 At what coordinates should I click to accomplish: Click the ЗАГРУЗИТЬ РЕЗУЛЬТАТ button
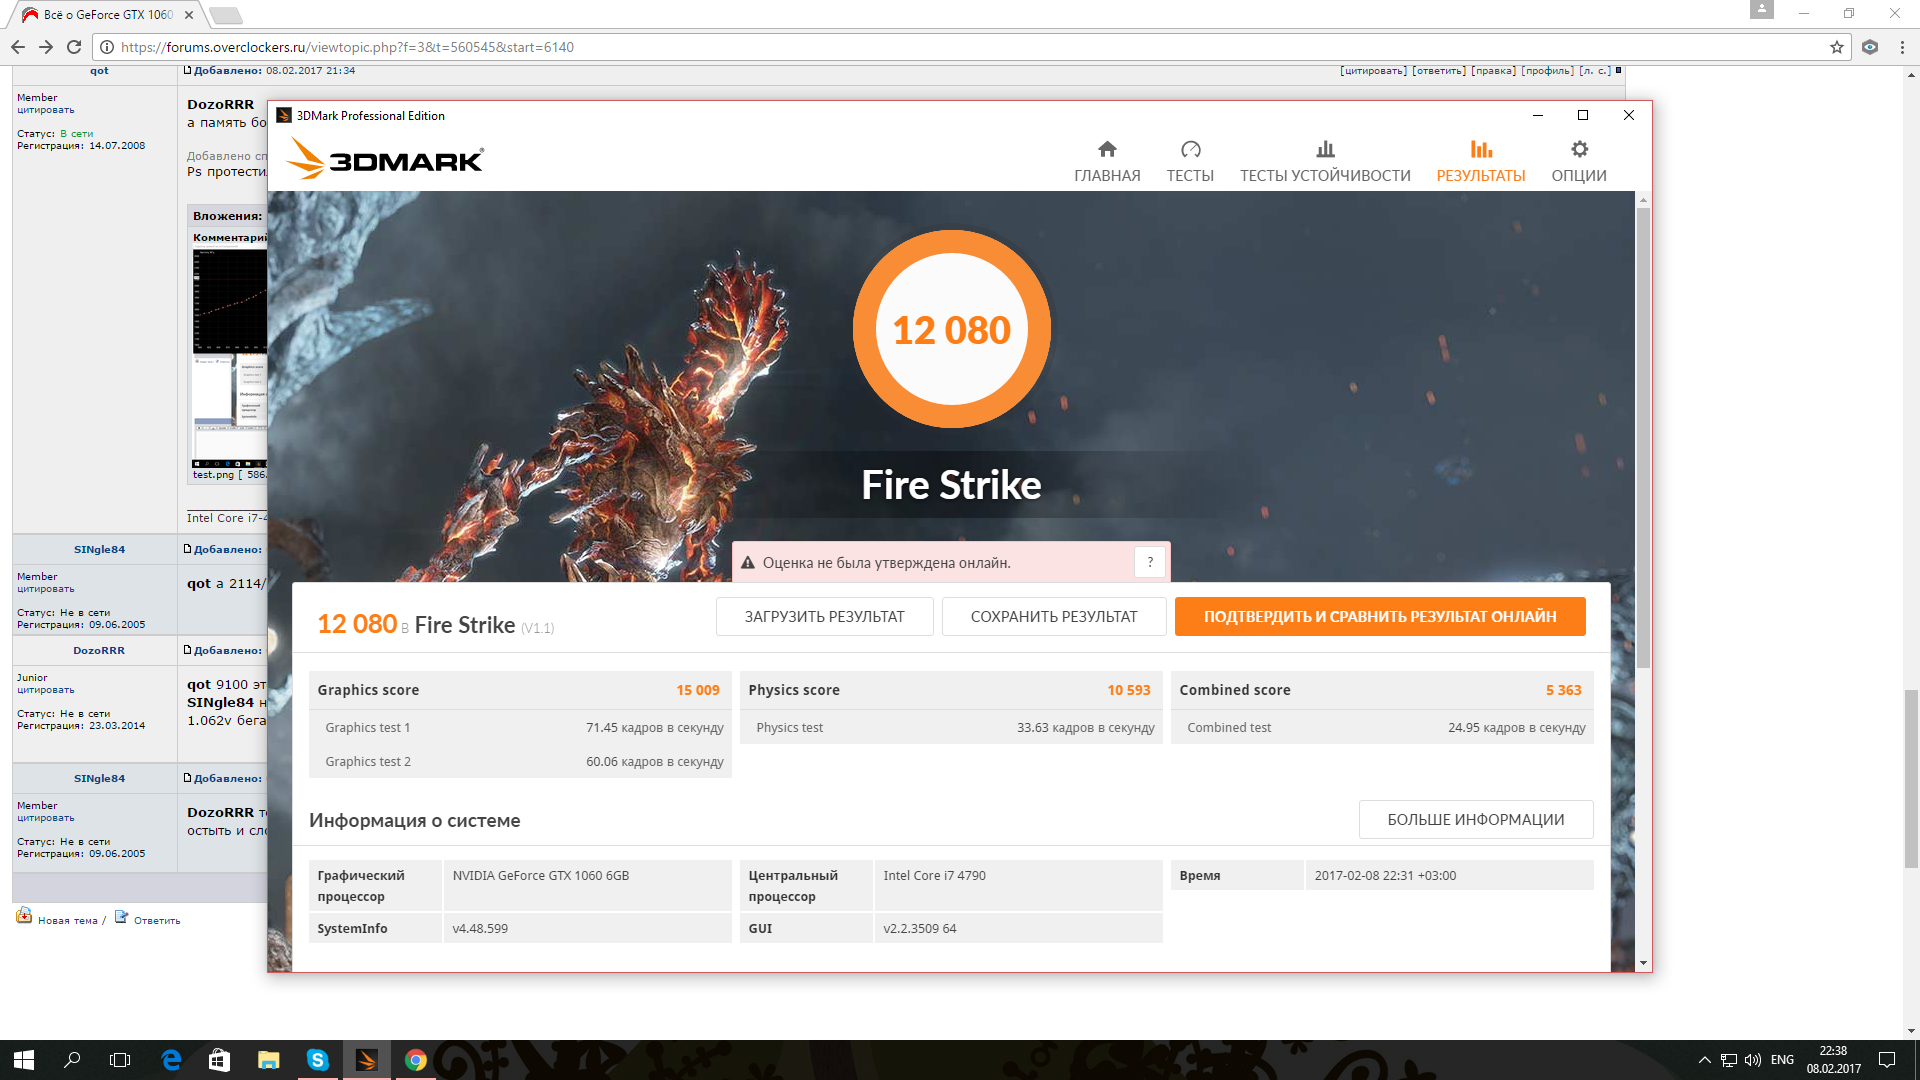[x=824, y=617]
